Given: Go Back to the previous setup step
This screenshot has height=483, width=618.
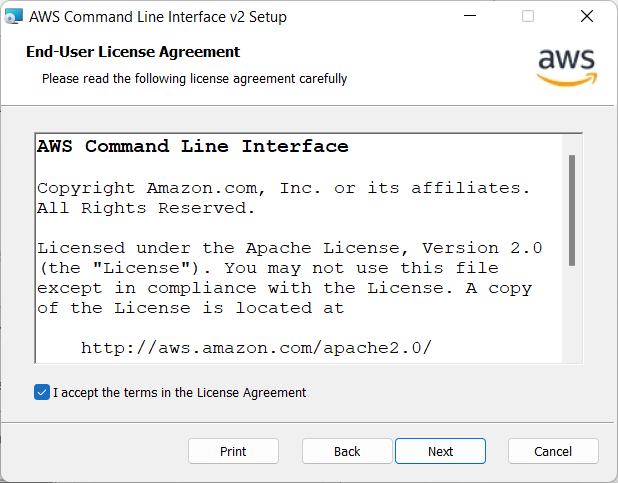Looking at the screenshot, I should point(347,451).
